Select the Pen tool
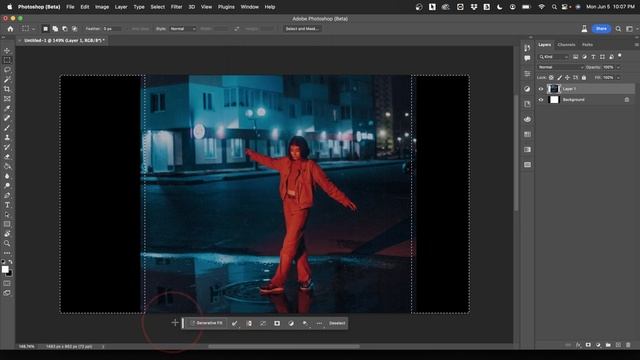Screen dimensions: 640x360 7,195
